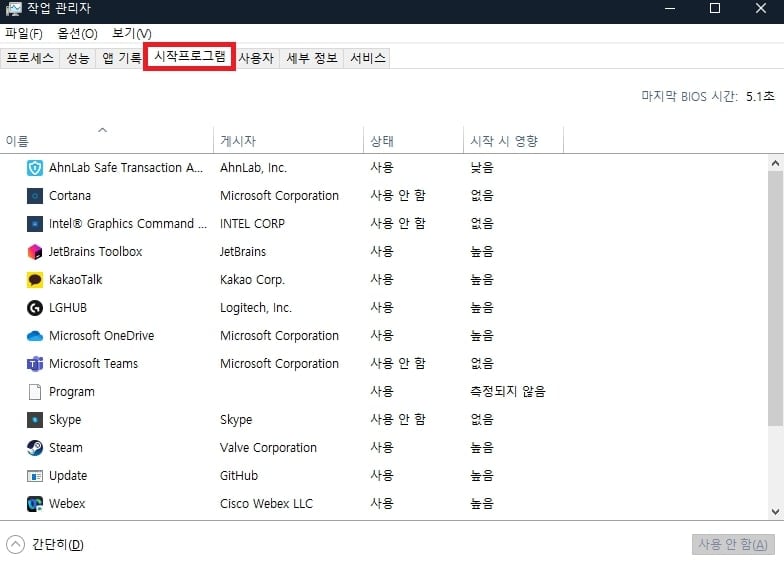Viewport: 784px width, 568px height.
Task: Click Skype's 사용 안 함 status
Action: pos(398,420)
